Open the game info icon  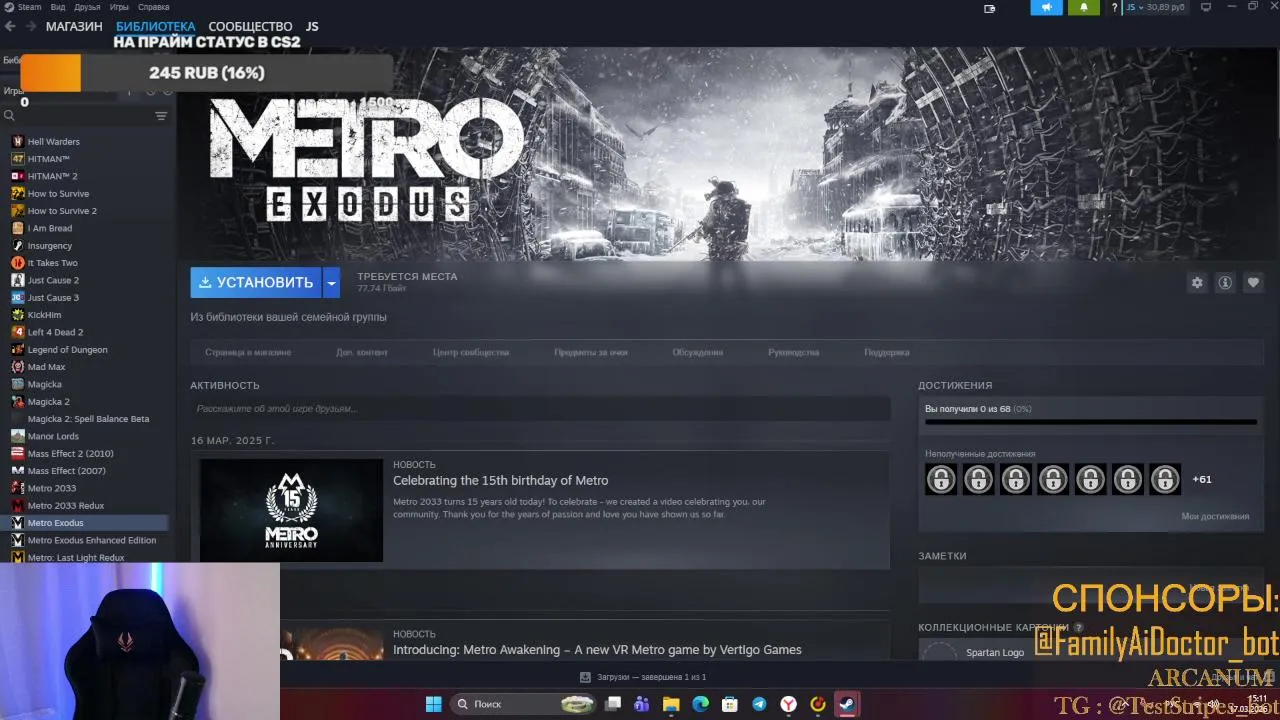pyautogui.click(x=1225, y=283)
